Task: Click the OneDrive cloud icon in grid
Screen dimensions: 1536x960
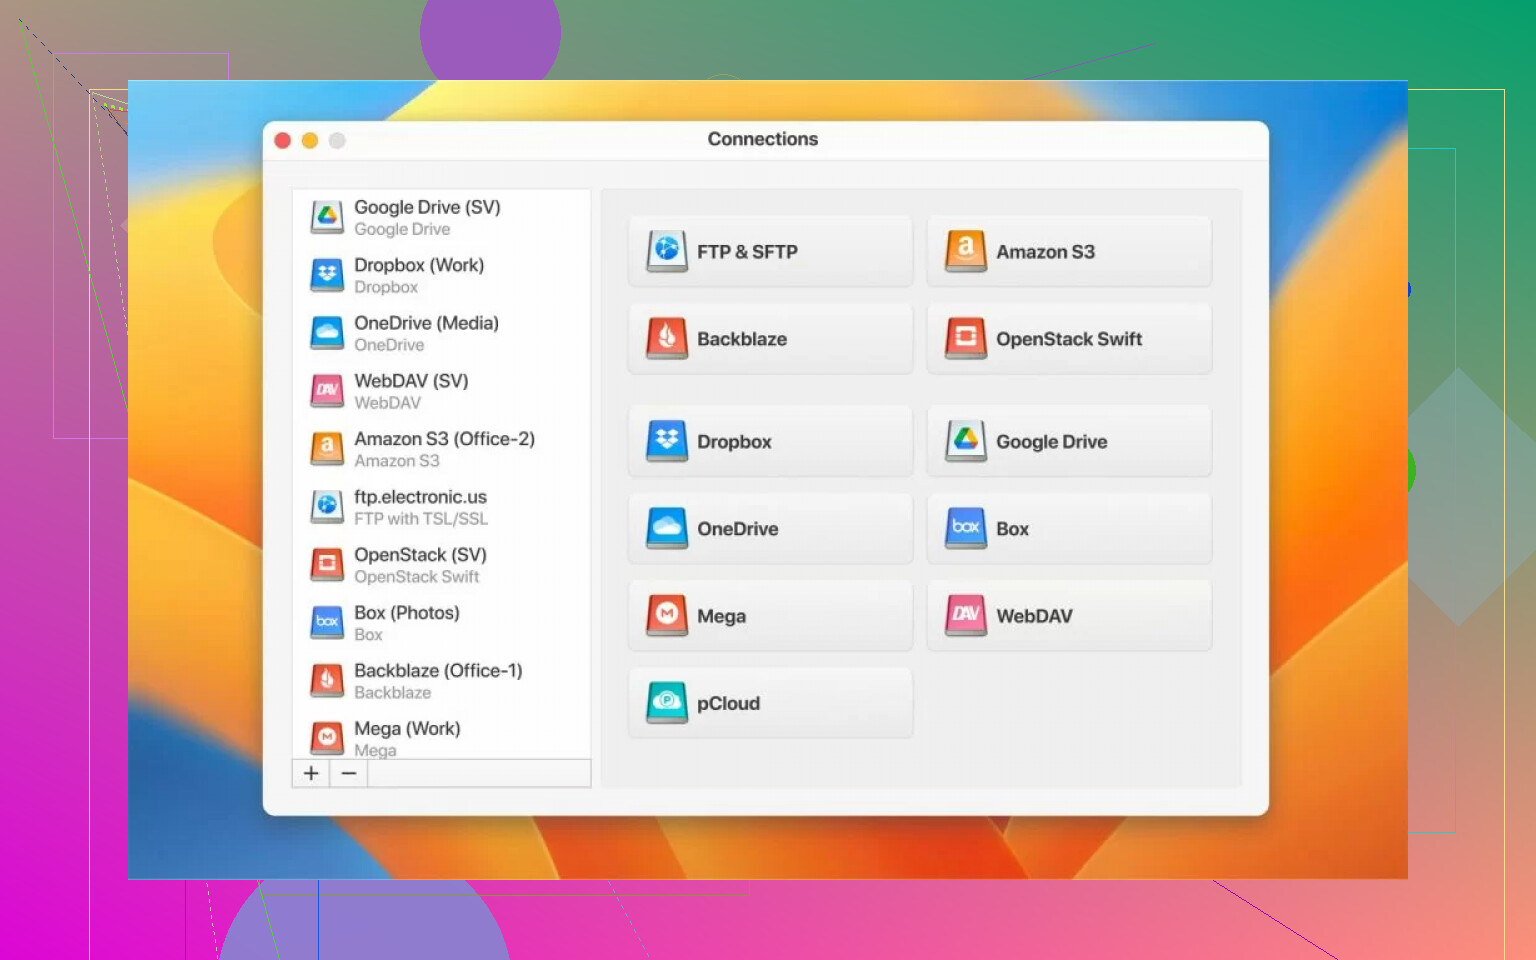Action: [667, 528]
